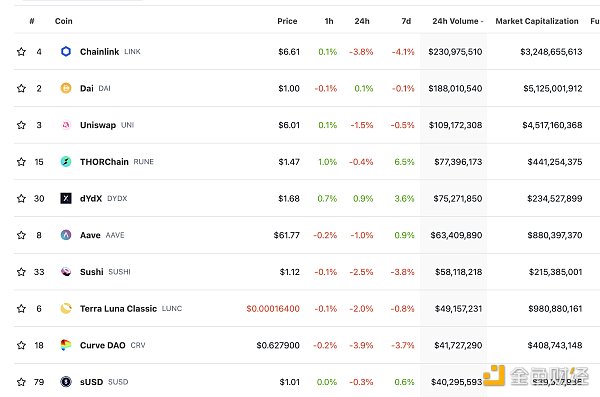Click the Sushi coin logo
Screen dimensions: 600x397
coord(66,272)
